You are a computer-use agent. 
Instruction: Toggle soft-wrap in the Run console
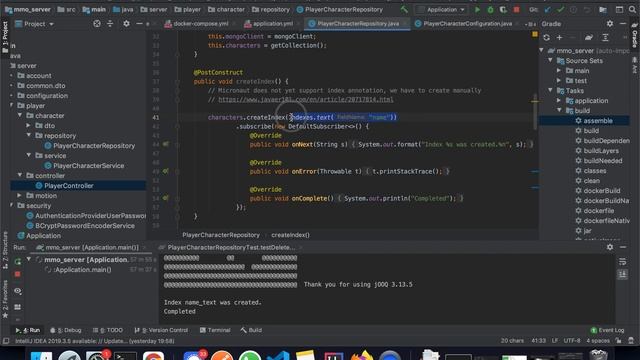point(622,262)
